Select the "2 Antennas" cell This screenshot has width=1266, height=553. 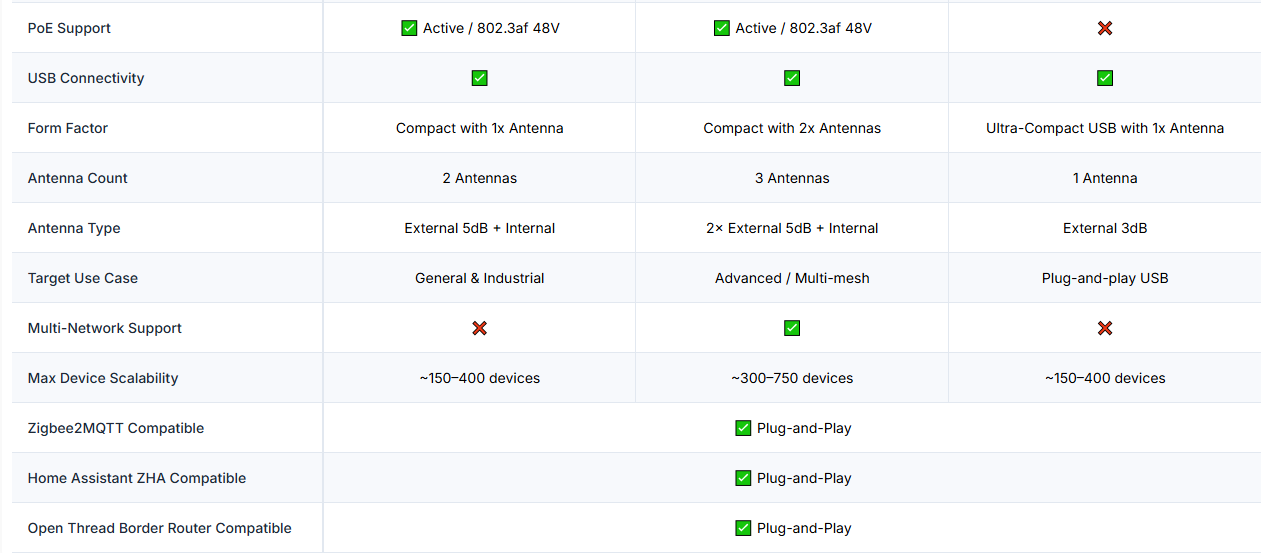480,178
